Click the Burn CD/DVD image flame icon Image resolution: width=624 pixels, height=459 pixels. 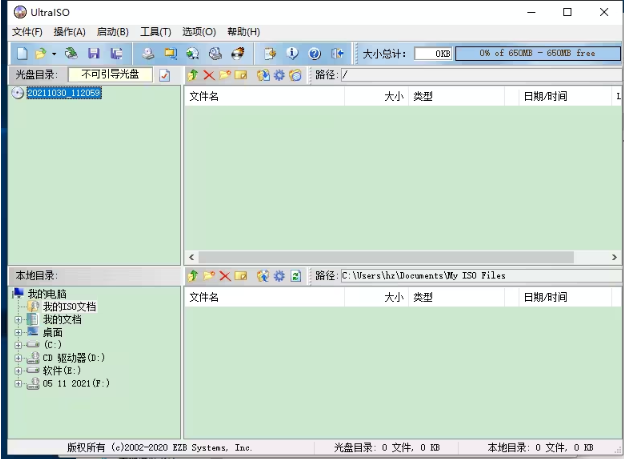tap(238, 53)
